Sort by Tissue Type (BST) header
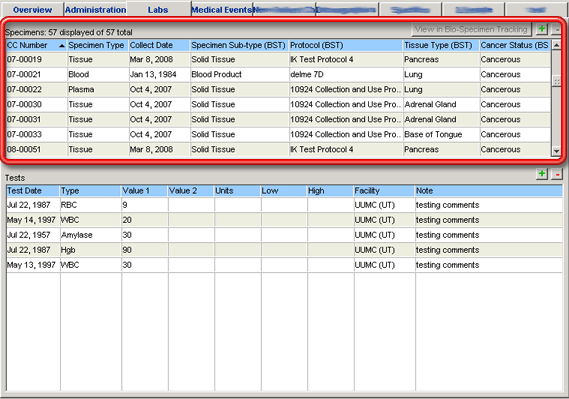The image size is (569, 399). pyautogui.click(x=441, y=45)
